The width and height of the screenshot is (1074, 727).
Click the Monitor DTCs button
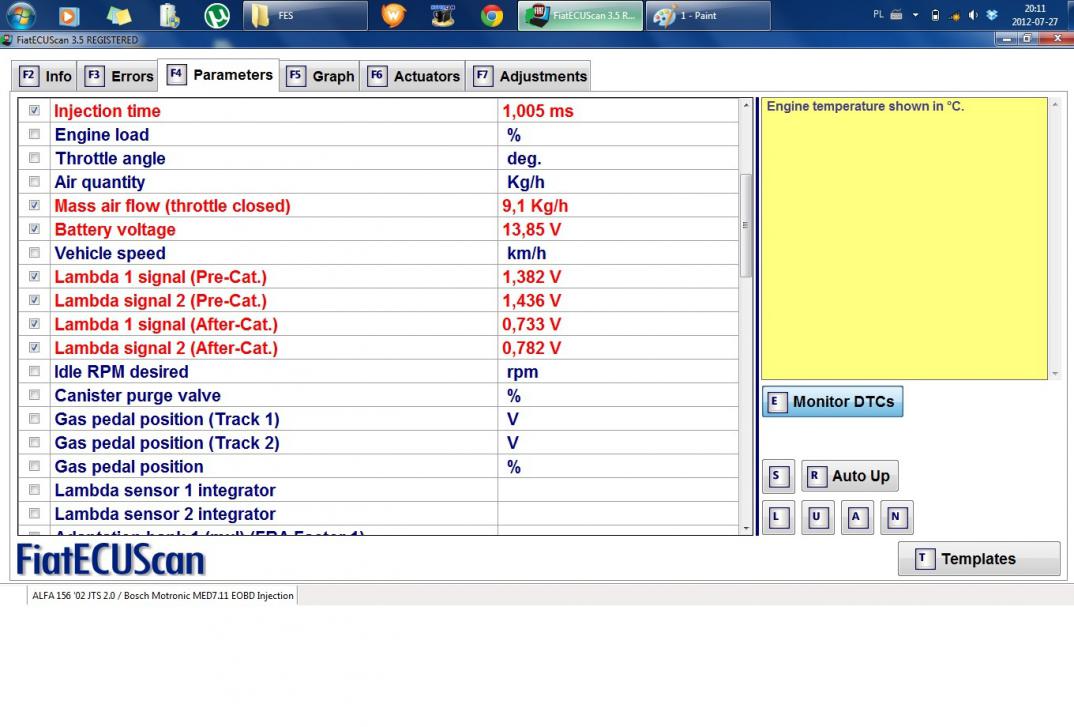tap(832, 402)
